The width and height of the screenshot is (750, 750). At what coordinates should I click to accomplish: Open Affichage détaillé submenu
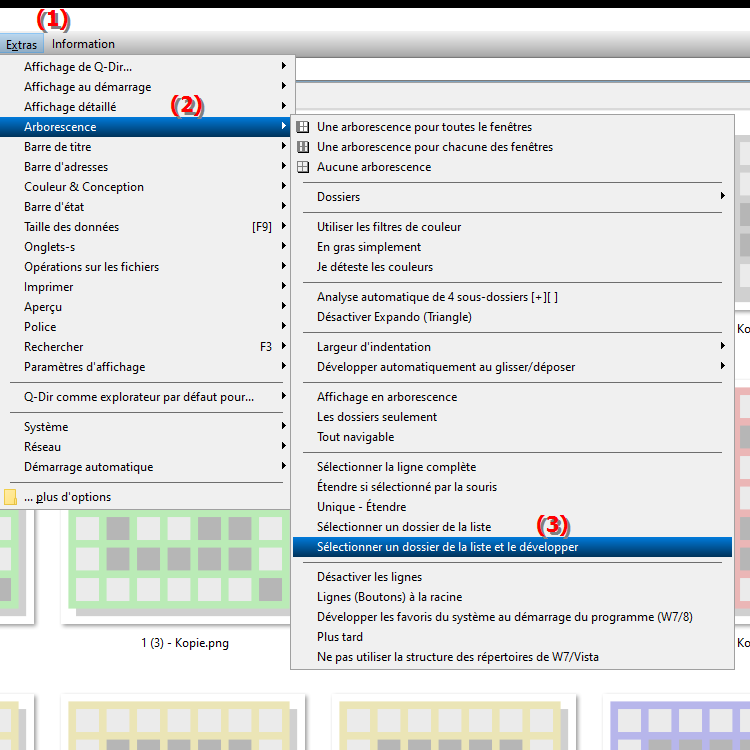click(x=145, y=107)
